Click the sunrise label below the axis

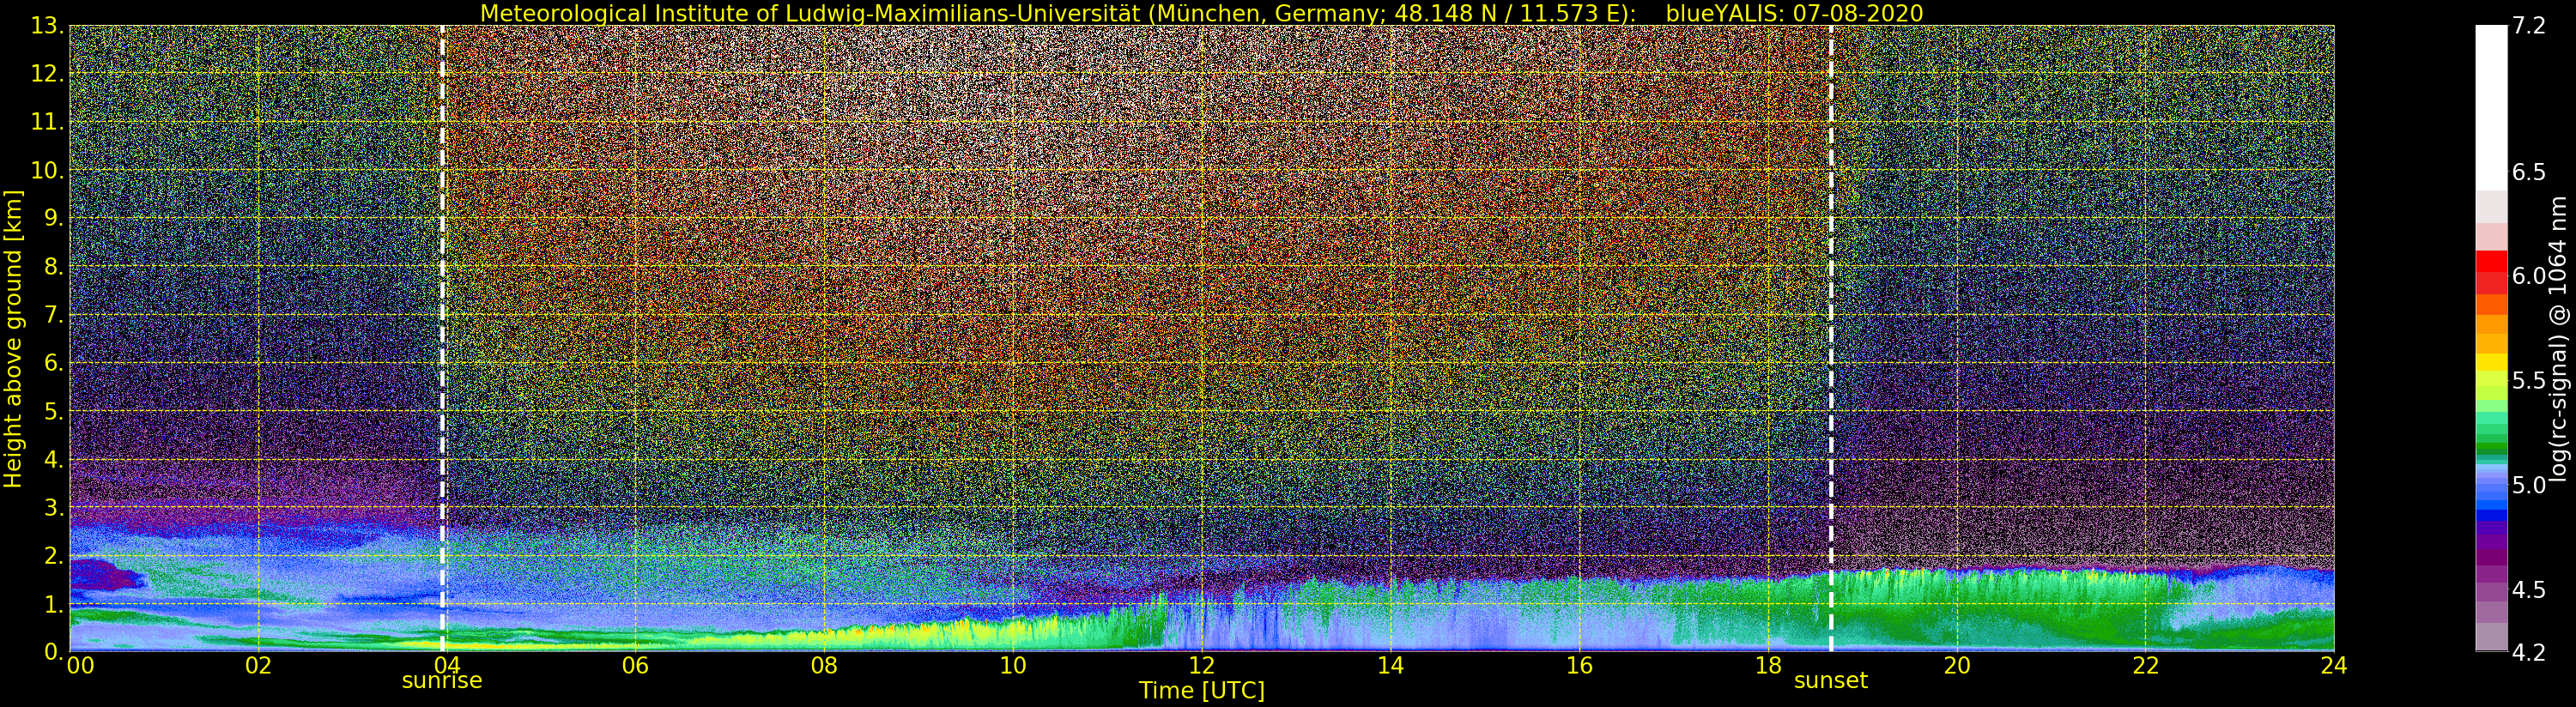coord(441,681)
